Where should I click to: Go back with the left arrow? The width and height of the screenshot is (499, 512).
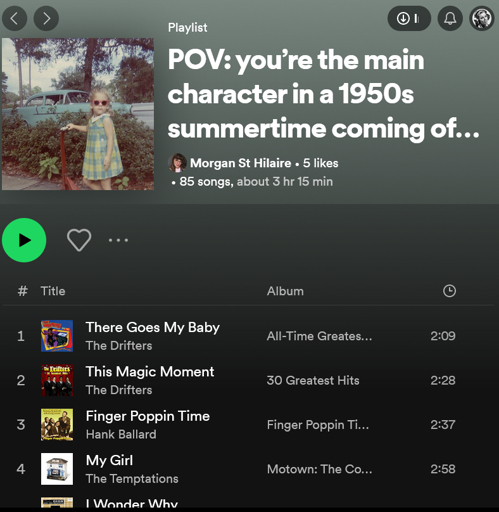click(x=14, y=18)
